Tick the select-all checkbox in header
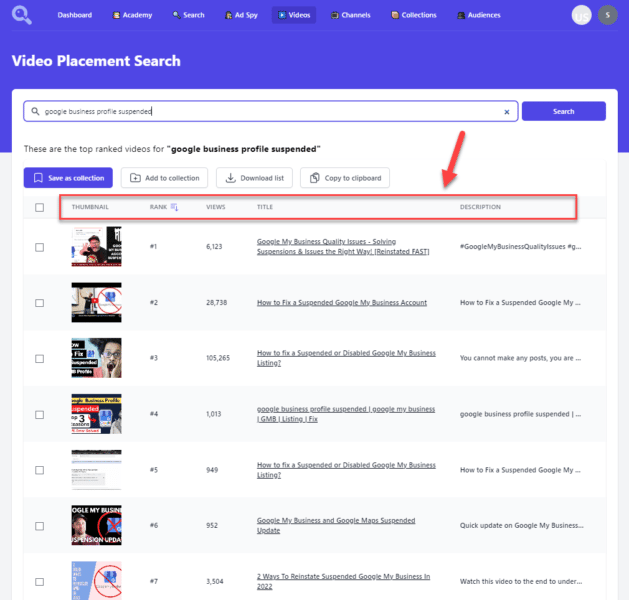The width and height of the screenshot is (629, 600). pos(40,208)
